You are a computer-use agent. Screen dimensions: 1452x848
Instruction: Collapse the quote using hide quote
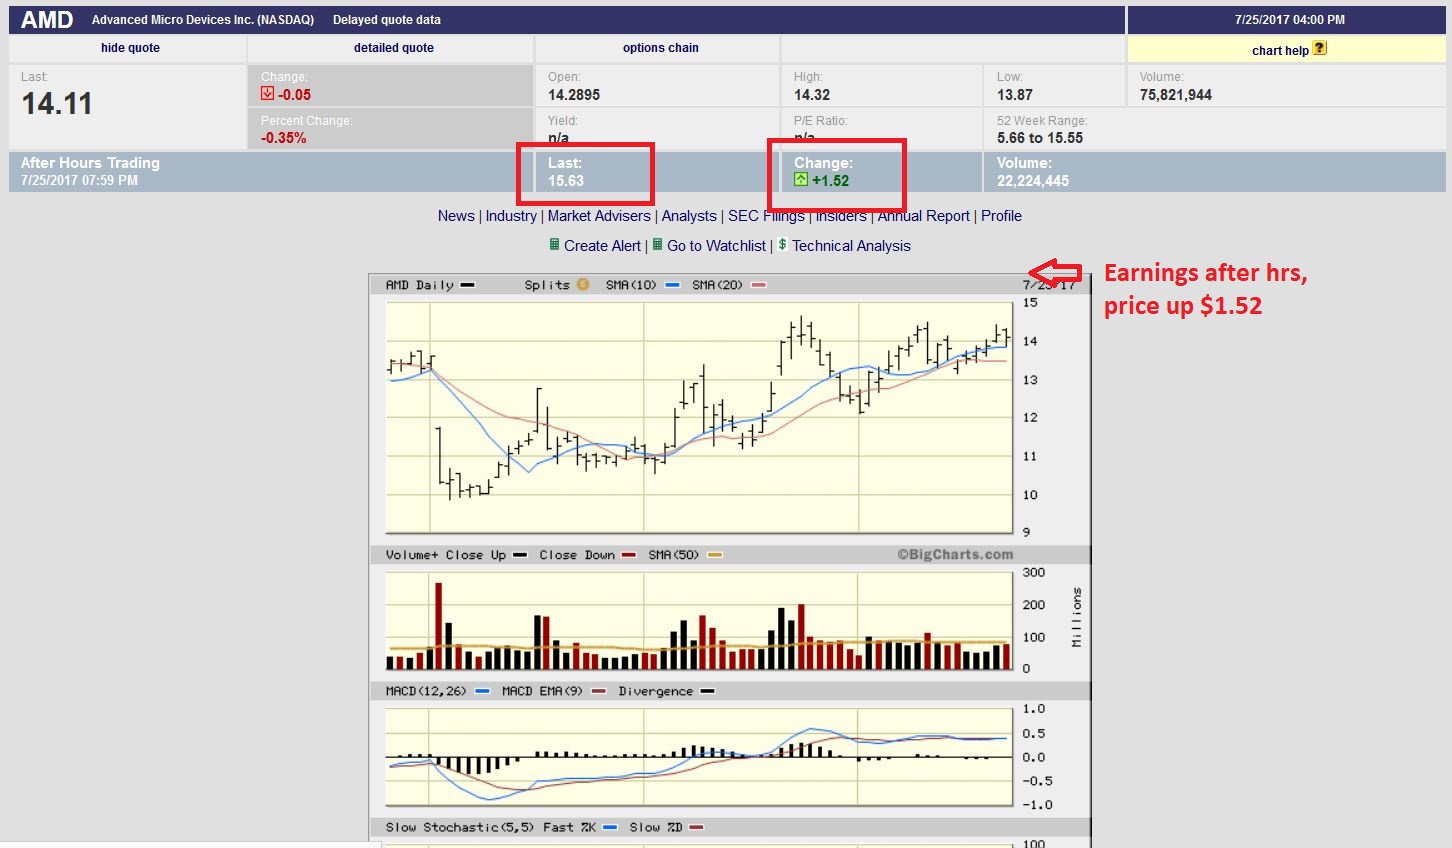[130, 48]
